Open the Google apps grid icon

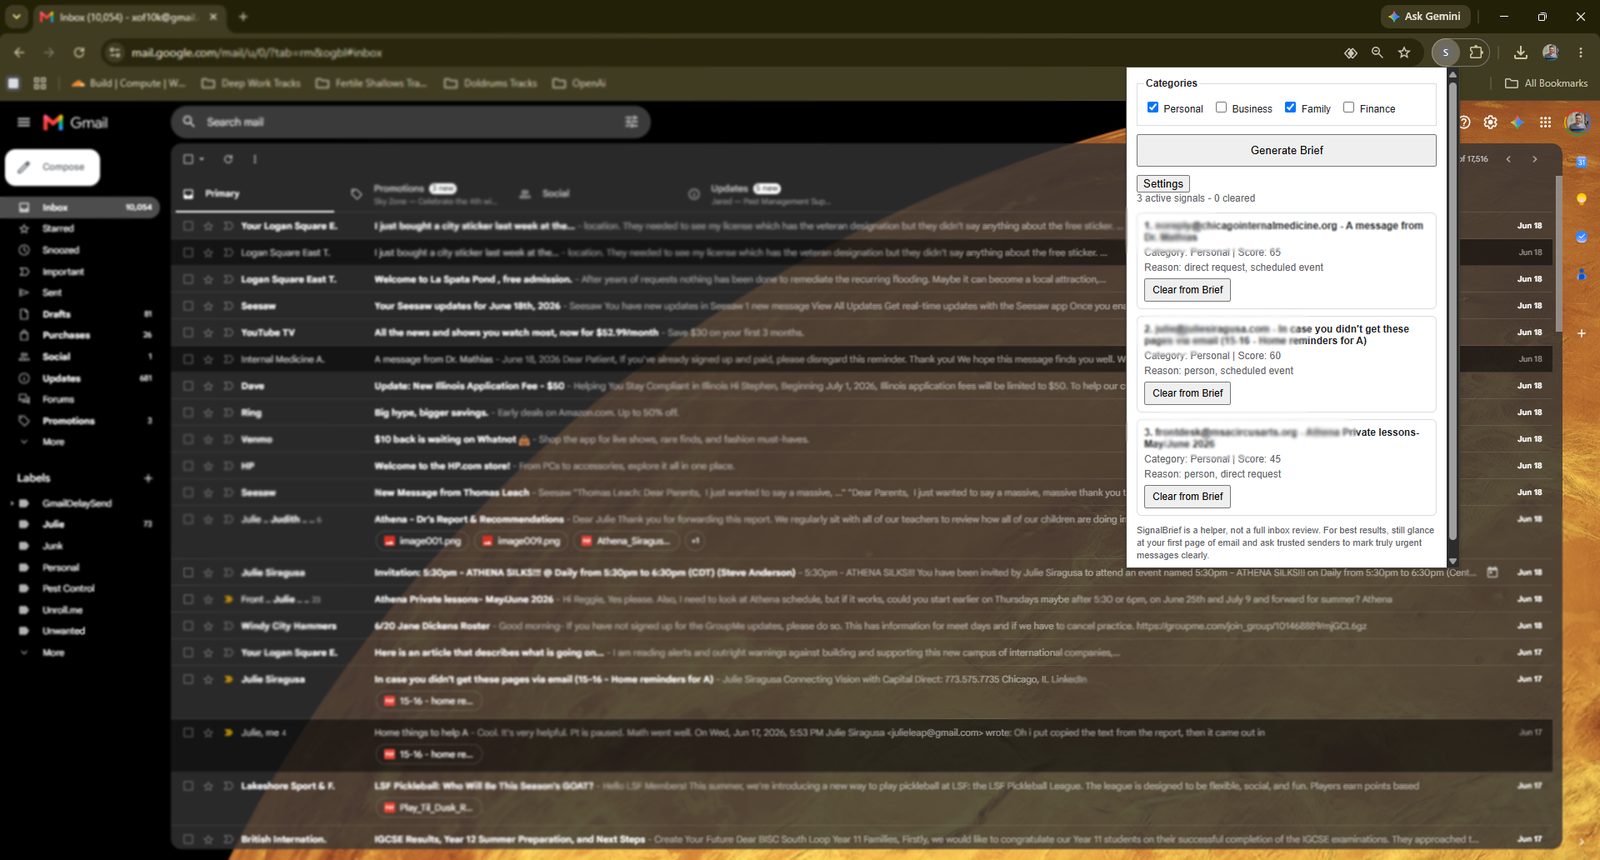[1545, 122]
